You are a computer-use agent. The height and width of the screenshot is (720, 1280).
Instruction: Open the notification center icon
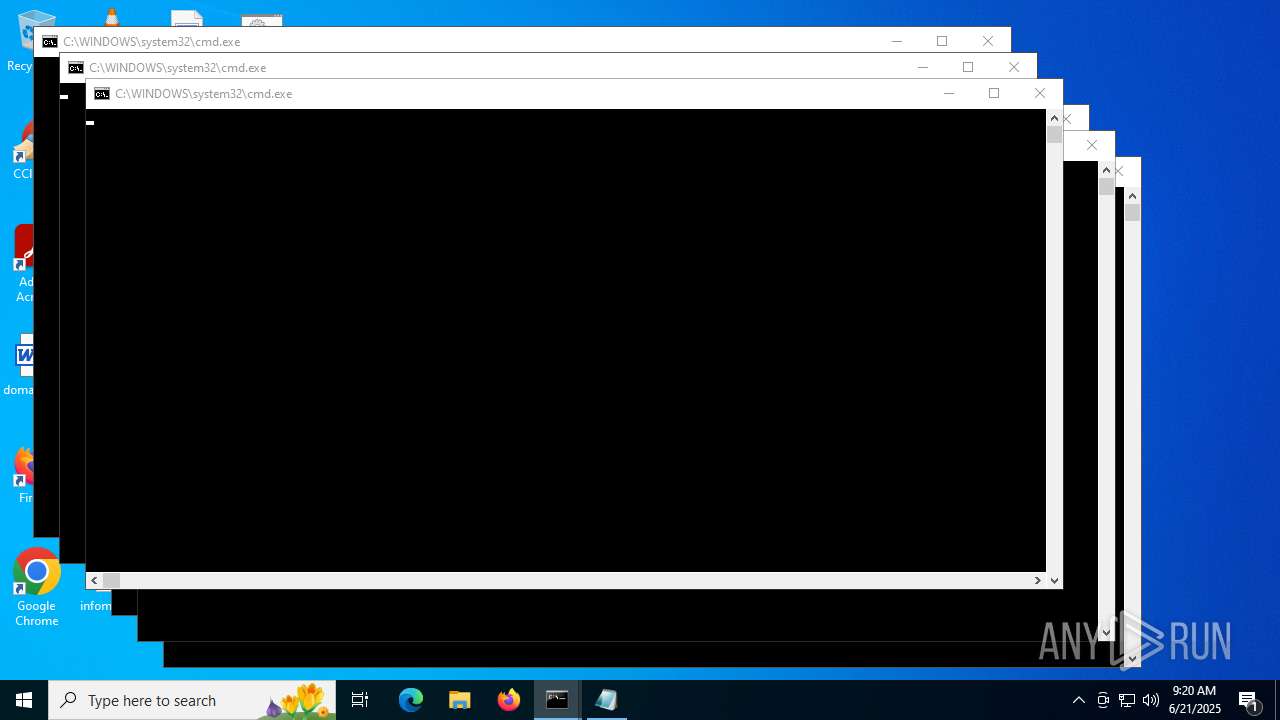pyautogui.click(x=1249, y=700)
